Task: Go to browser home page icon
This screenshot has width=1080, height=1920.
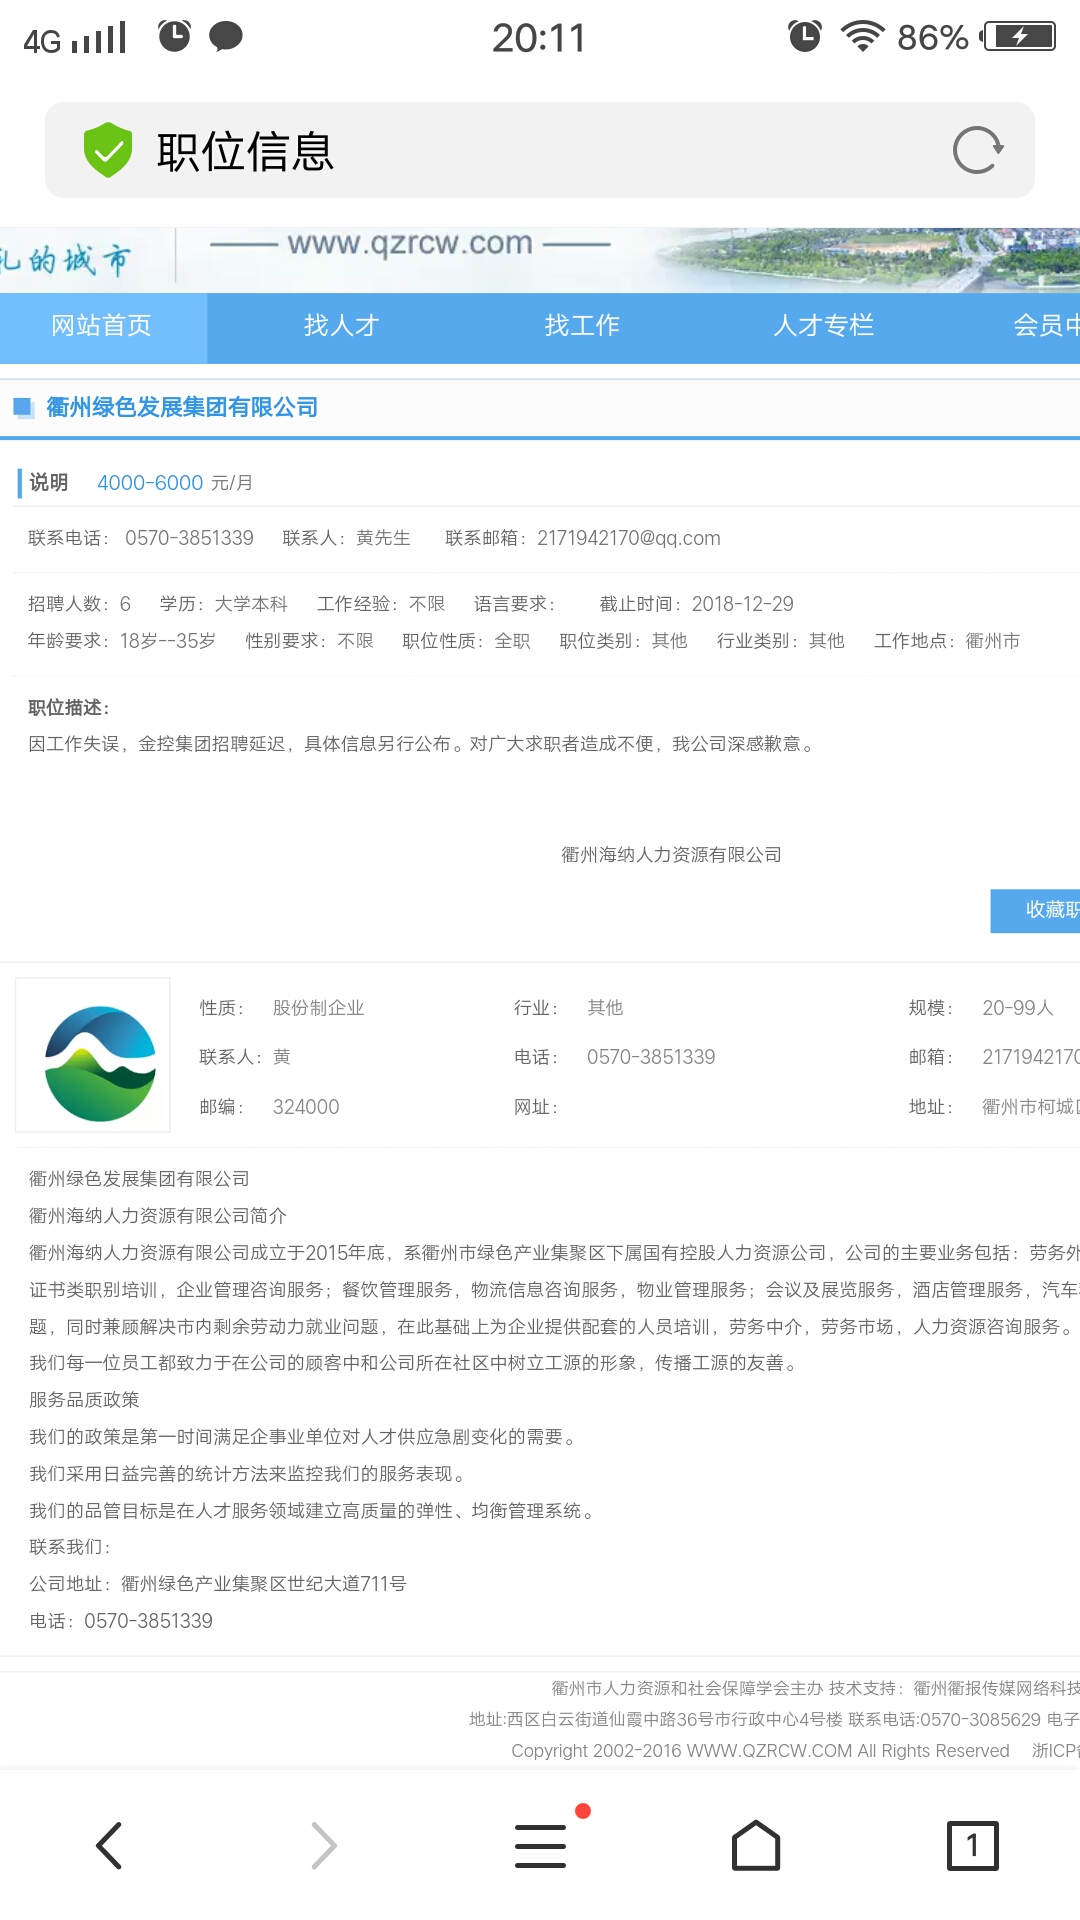Action: tap(756, 1845)
